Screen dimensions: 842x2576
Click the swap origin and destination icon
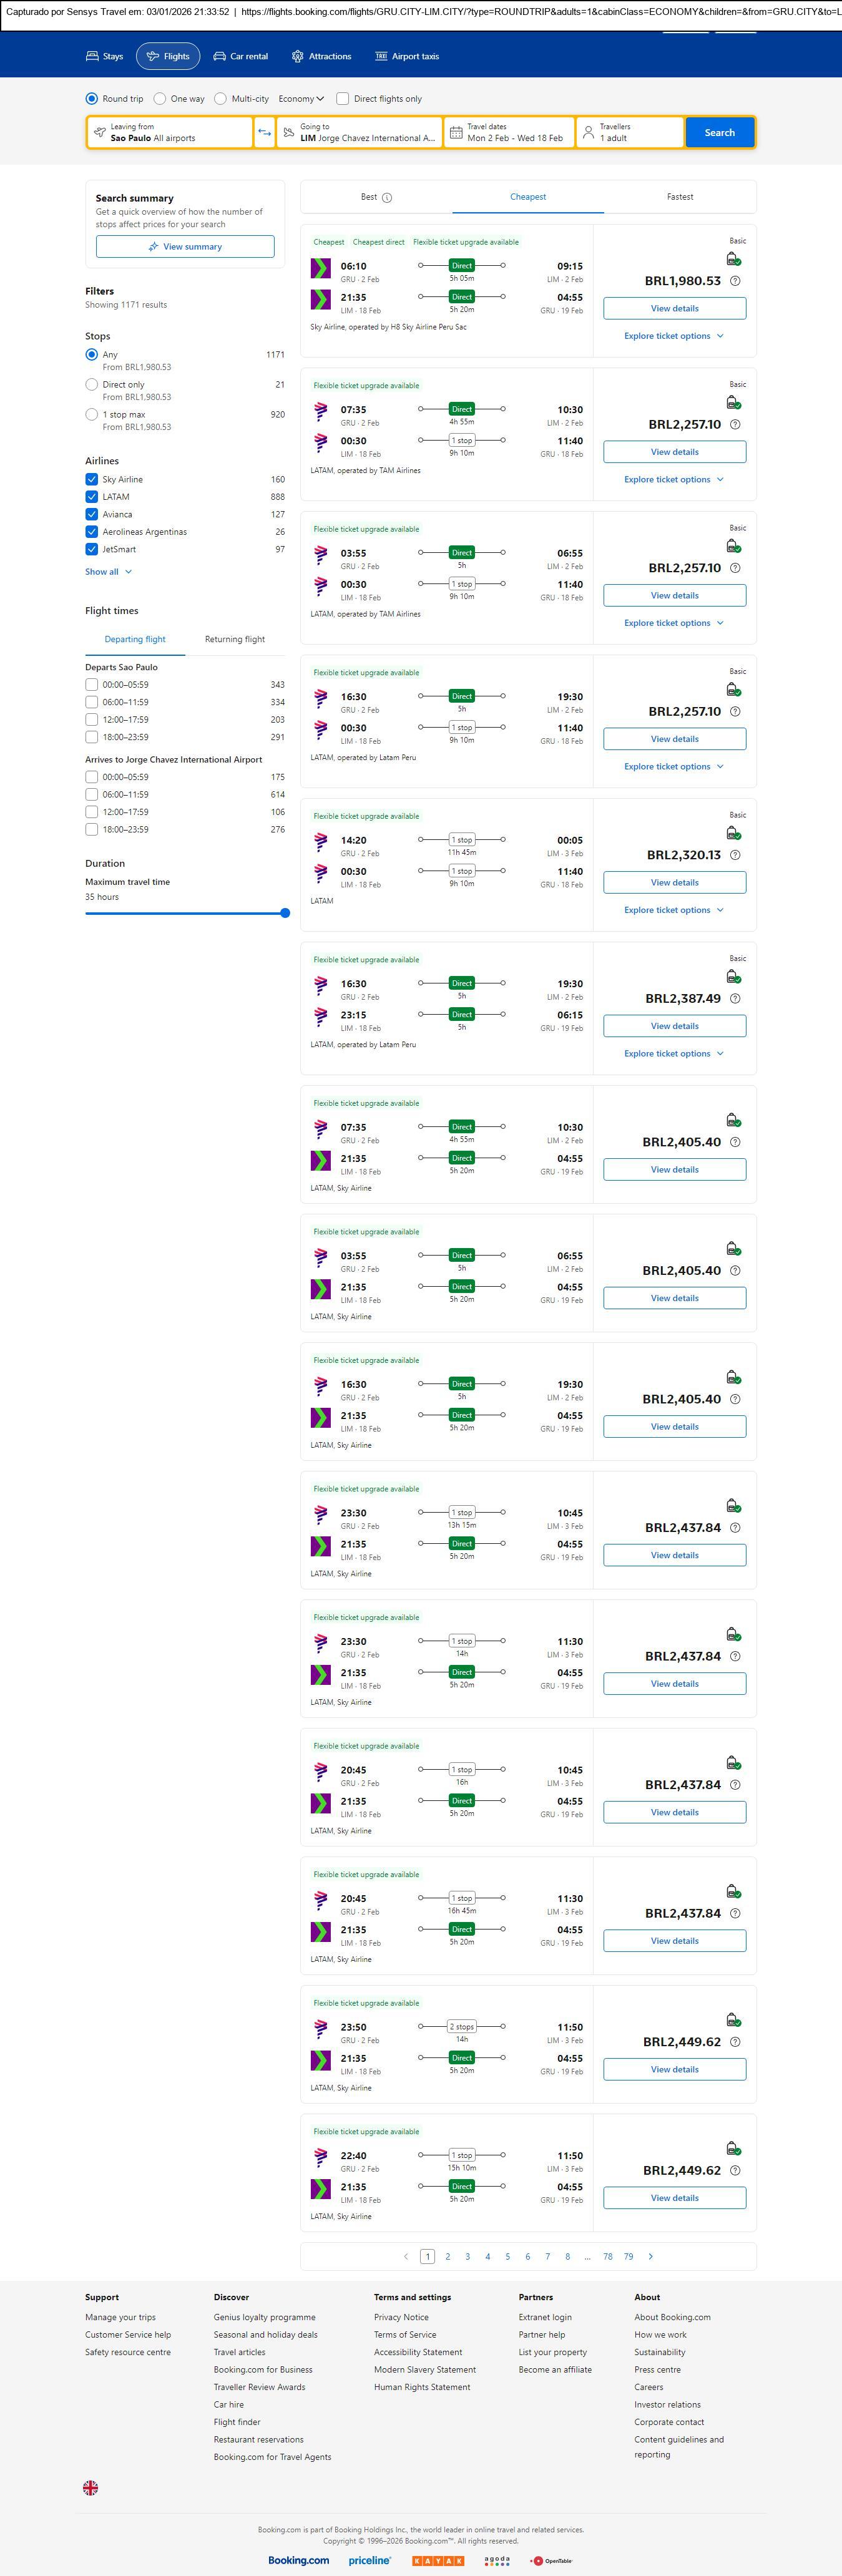264,133
